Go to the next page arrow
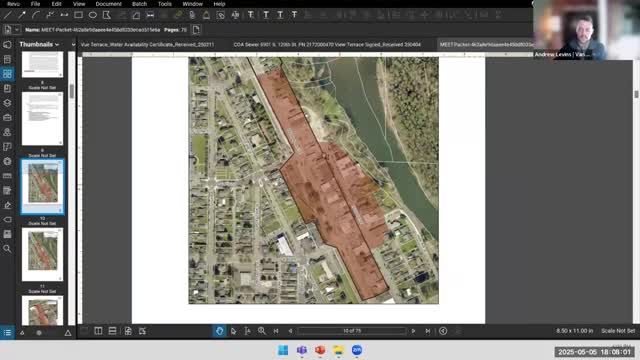Screen dimensions: 640x360 coord(413,331)
